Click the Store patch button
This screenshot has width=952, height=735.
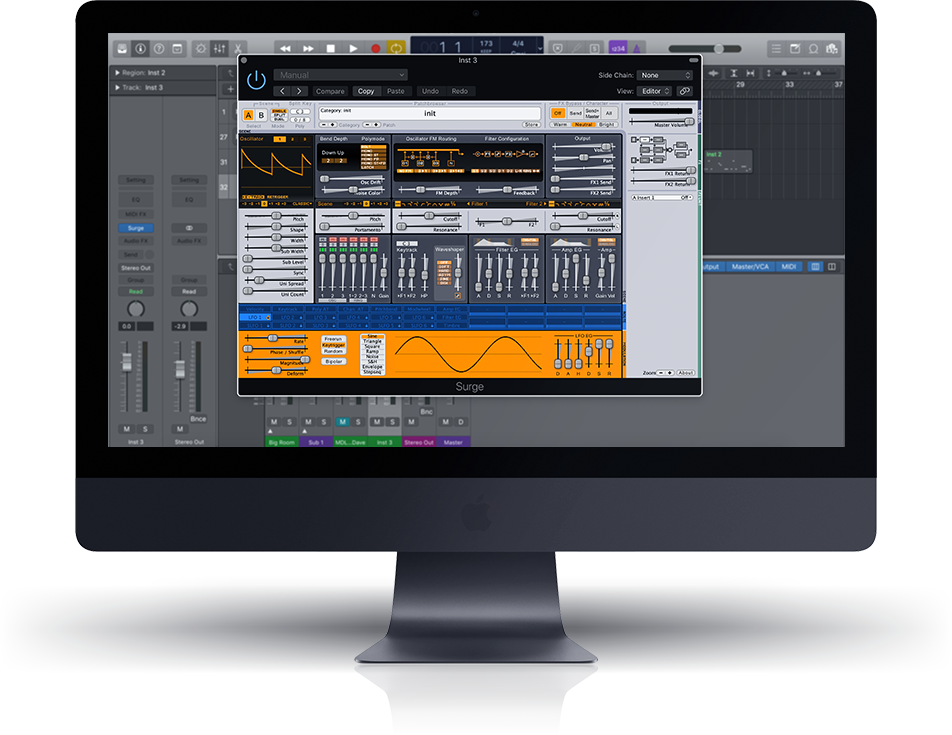click(x=531, y=125)
